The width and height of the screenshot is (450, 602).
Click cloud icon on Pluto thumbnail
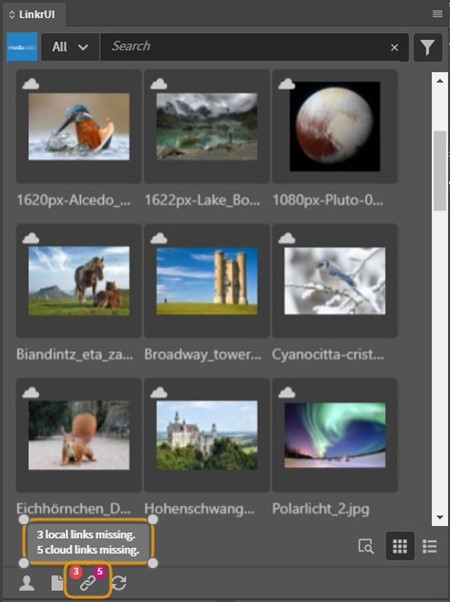click(x=286, y=84)
